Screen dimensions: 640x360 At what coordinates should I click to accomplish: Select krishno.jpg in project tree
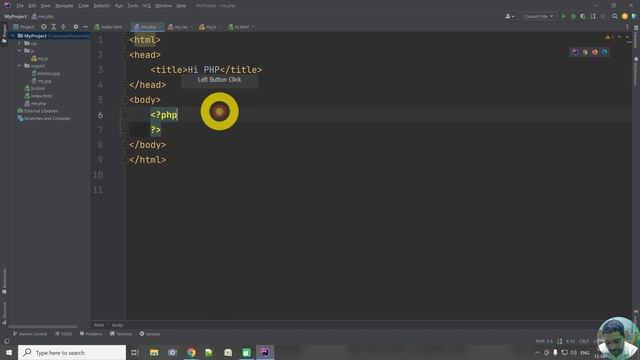coord(46,73)
